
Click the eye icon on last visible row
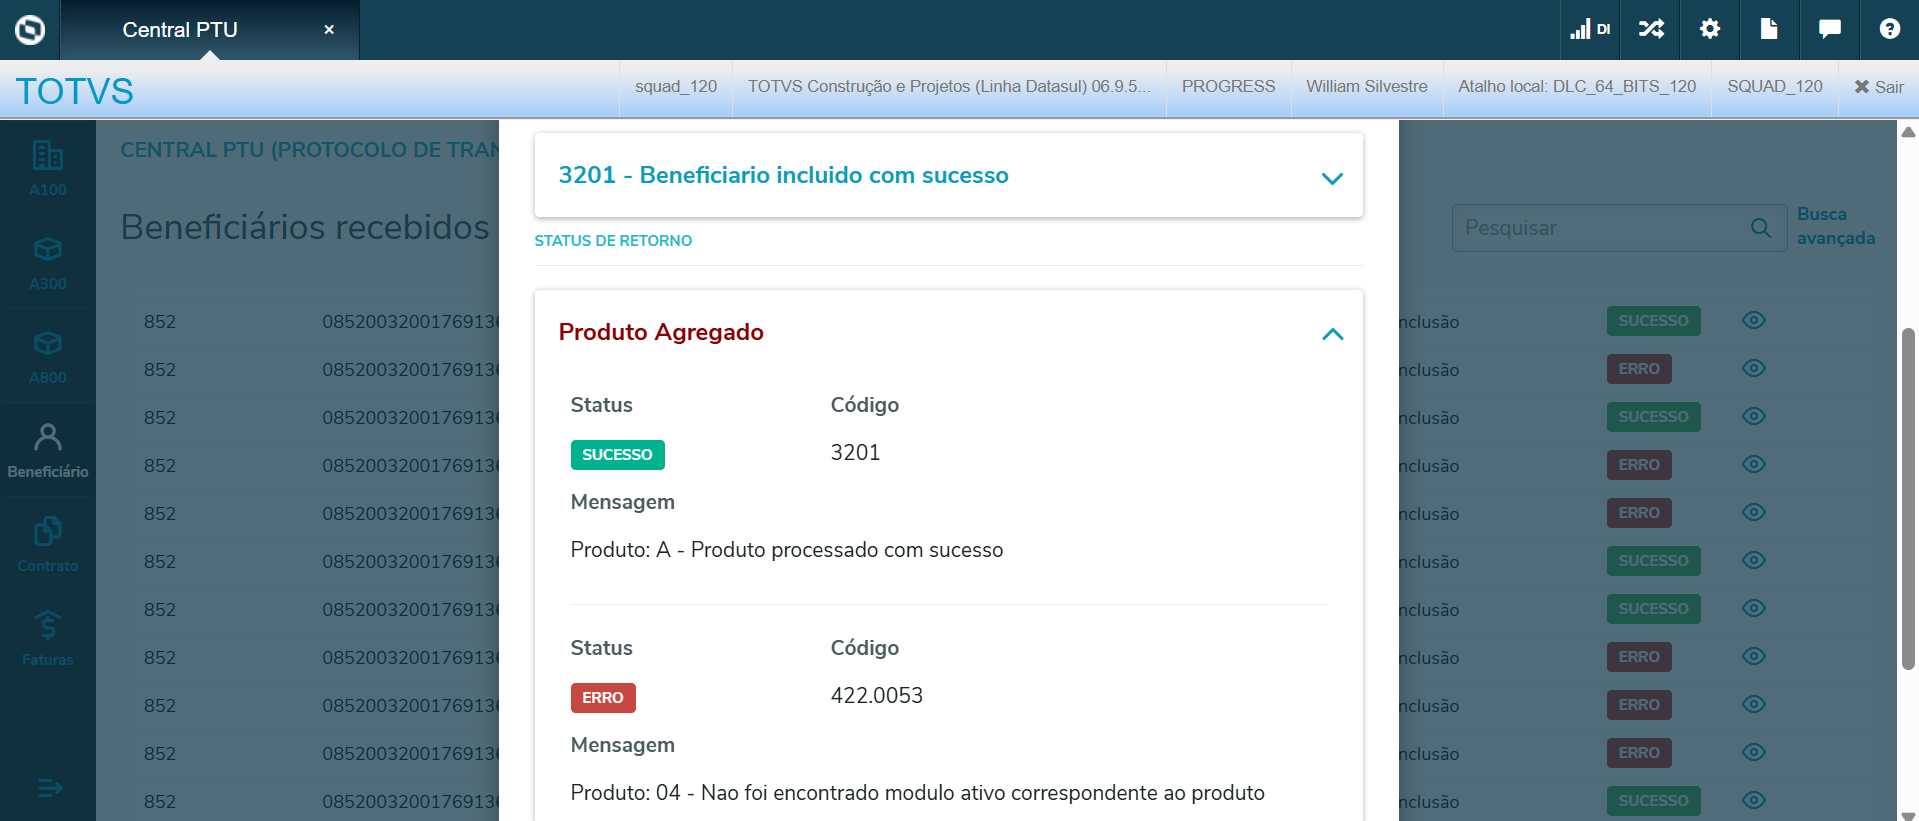[1753, 800]
